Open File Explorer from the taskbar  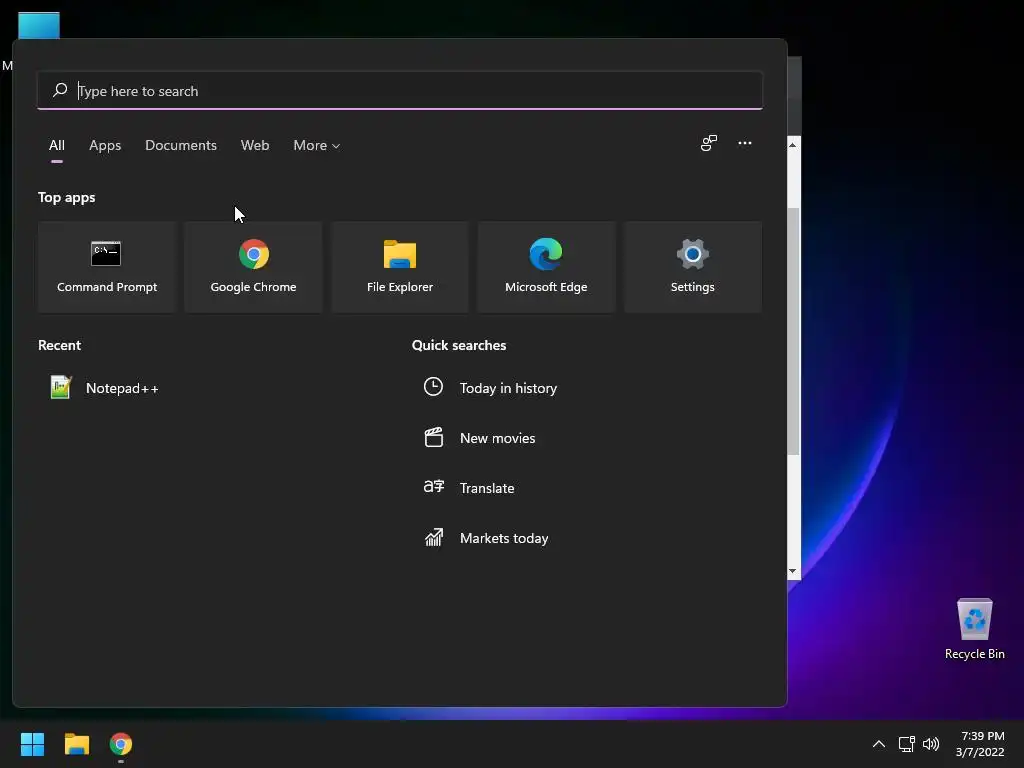[76, 744]
